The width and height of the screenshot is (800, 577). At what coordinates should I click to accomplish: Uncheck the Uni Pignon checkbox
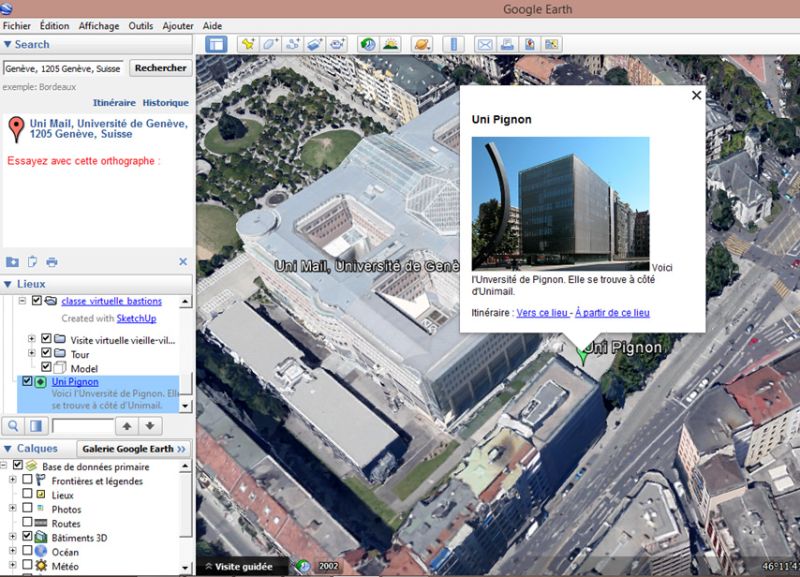click(x=27, y=381)
